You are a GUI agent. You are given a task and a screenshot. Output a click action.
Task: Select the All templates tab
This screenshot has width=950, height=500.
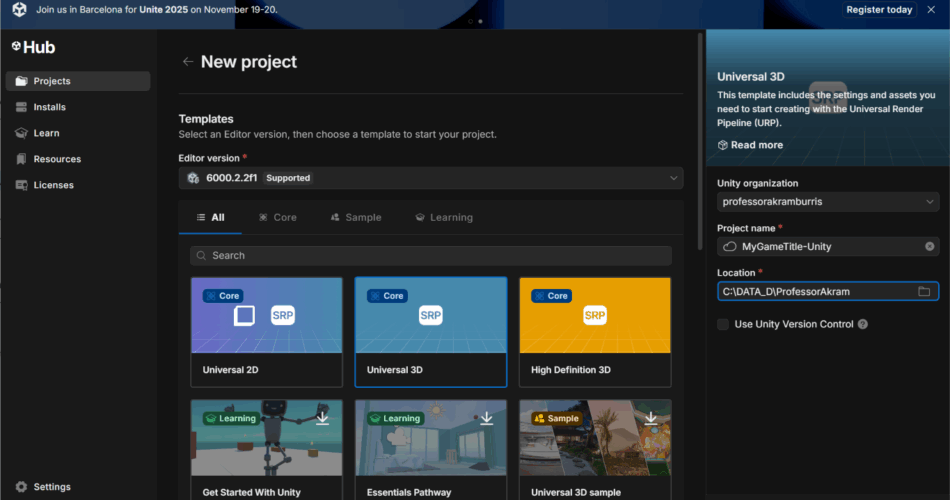[210, 218]
